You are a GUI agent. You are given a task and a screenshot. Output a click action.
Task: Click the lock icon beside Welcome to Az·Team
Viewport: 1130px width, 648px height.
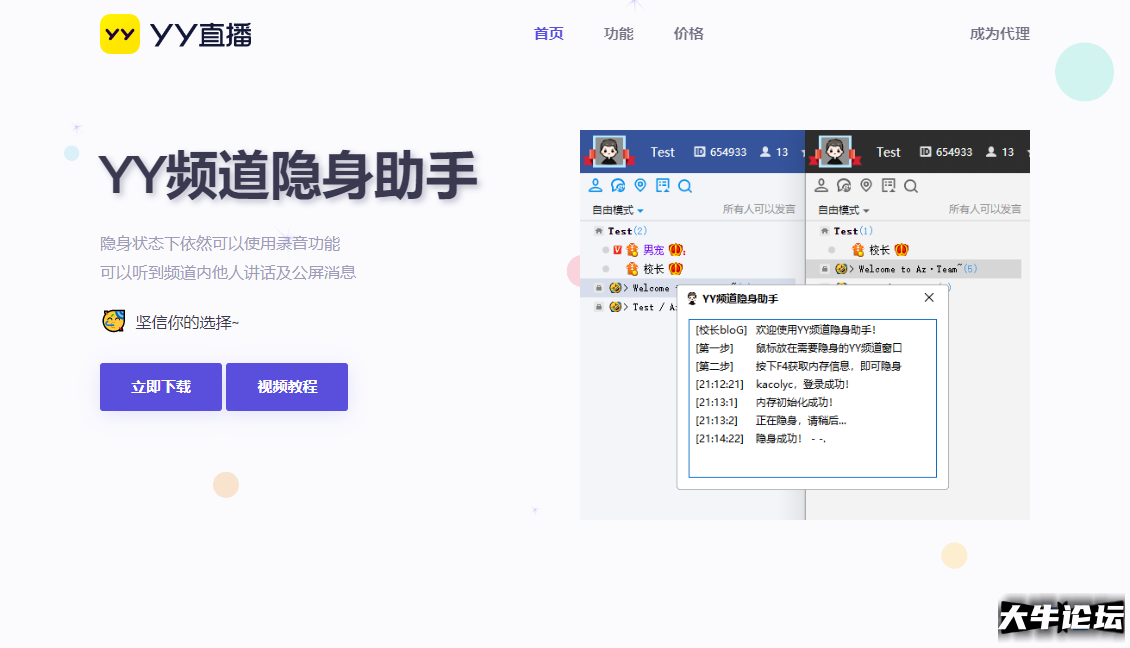pos(824,269)
